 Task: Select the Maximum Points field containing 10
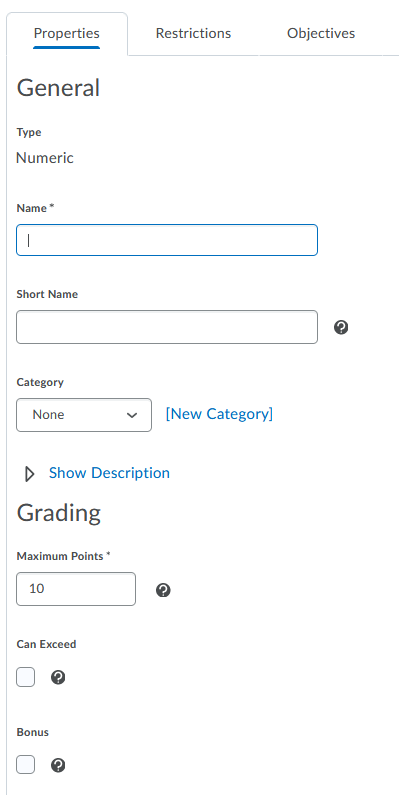(76, 589)
